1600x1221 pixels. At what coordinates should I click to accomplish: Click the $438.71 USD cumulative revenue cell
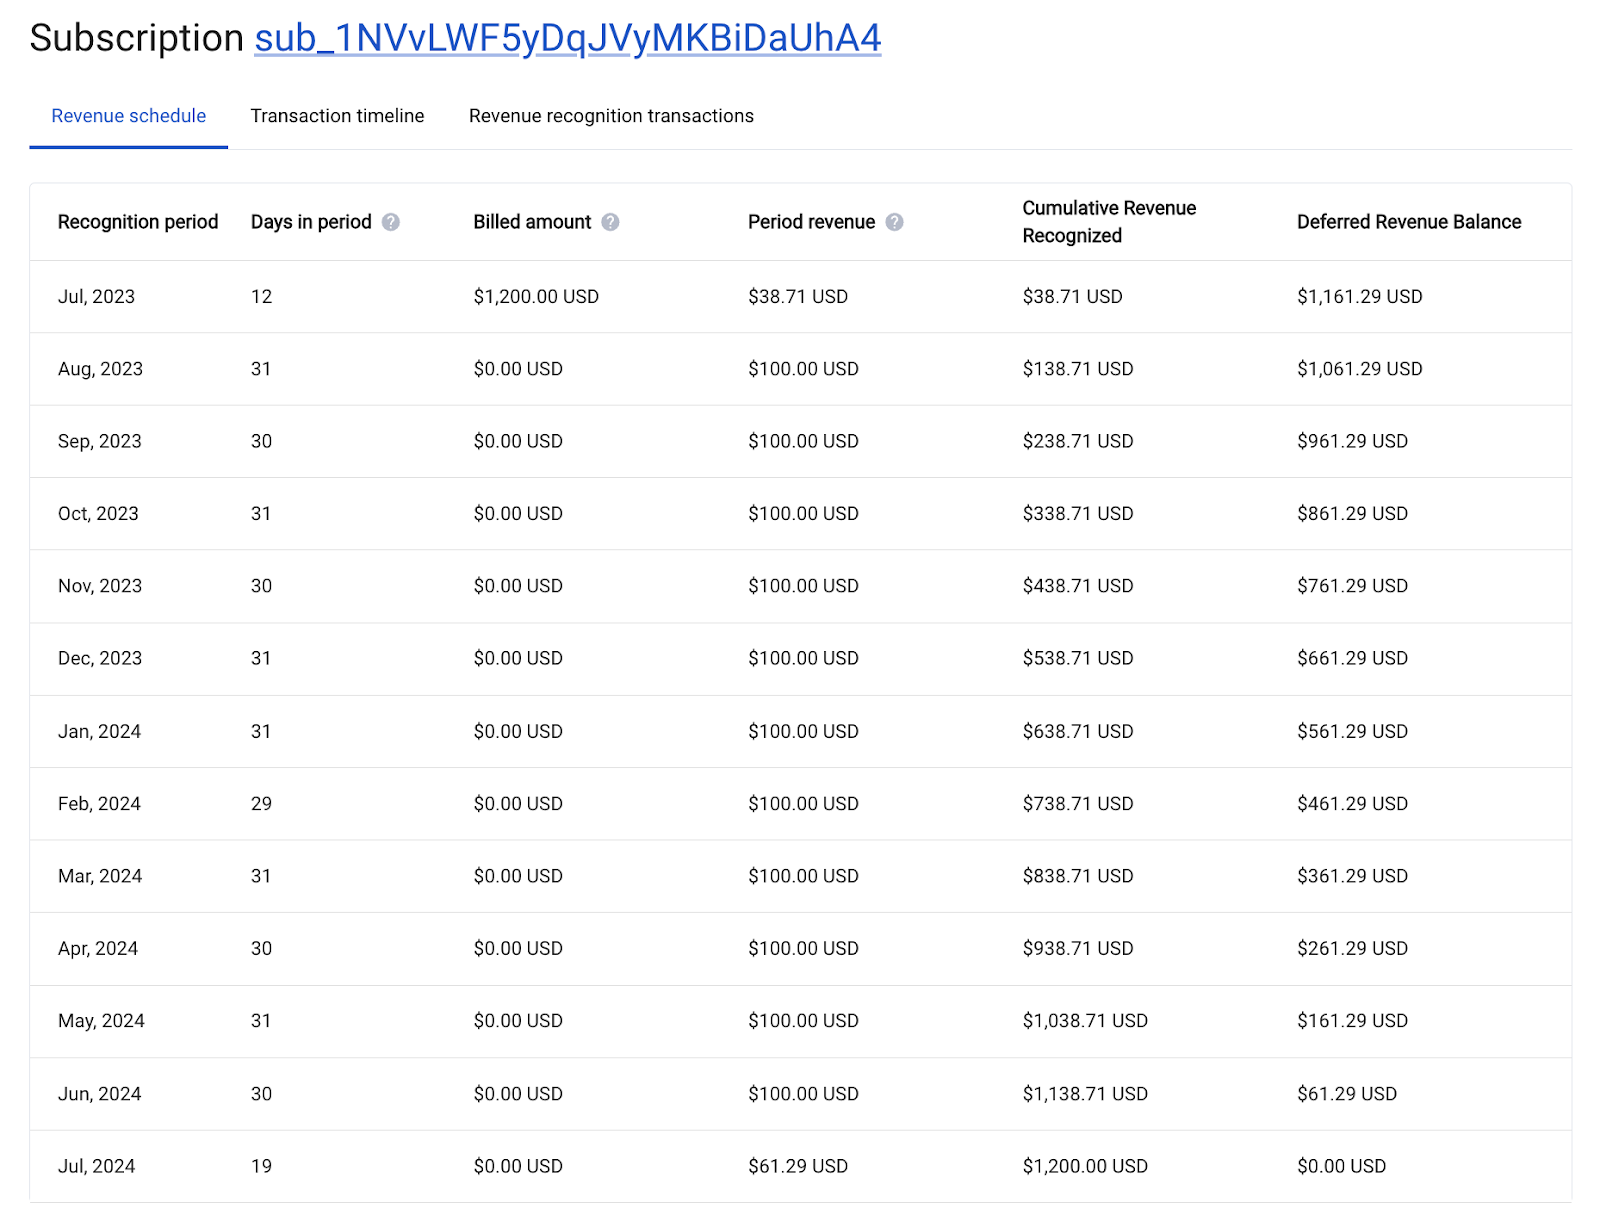click(x=1078, y=586)
